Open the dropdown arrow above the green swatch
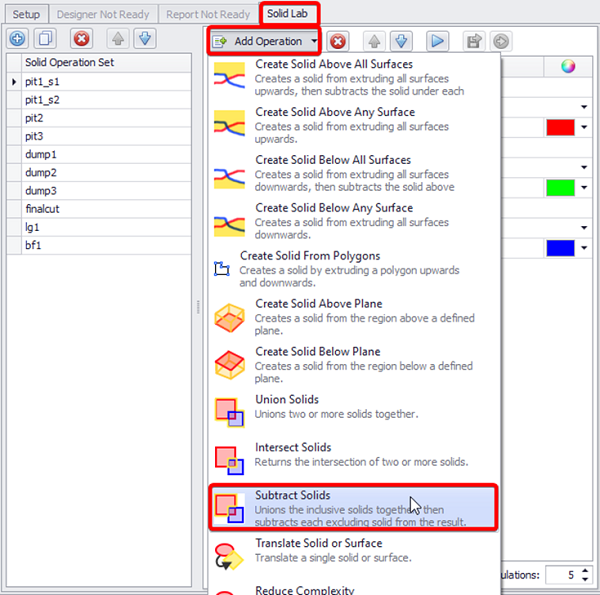The image size is (600, 595). [x=584, y=167]
